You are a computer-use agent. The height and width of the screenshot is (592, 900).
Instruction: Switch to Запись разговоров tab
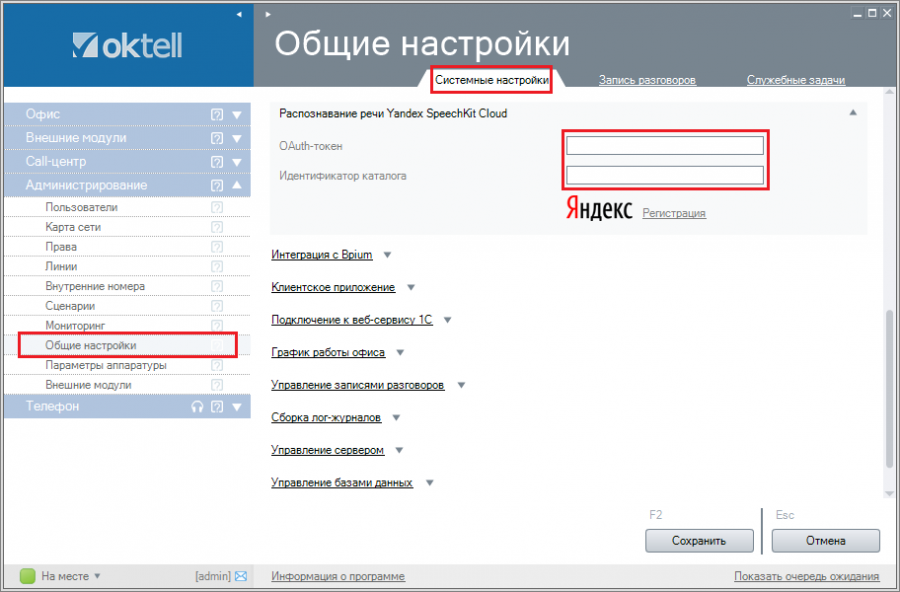[647, 80]
